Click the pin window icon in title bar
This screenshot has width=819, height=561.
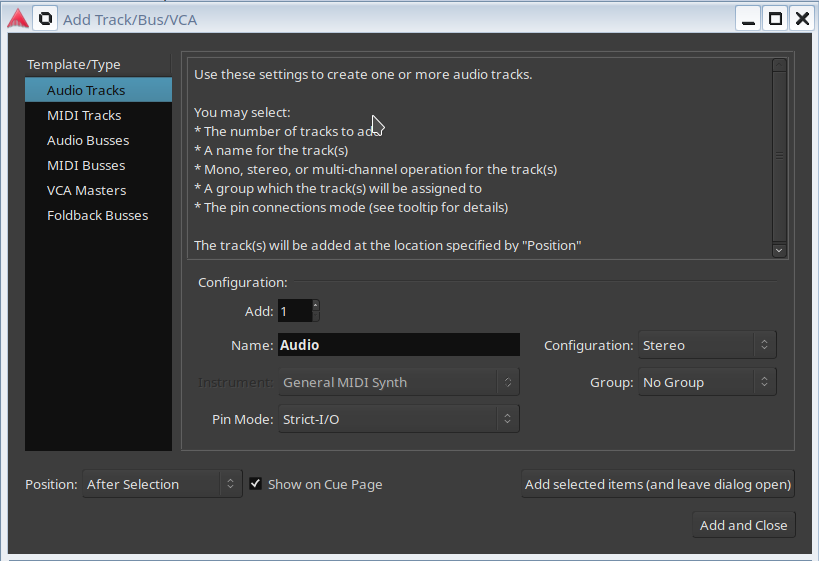point(45,18)
